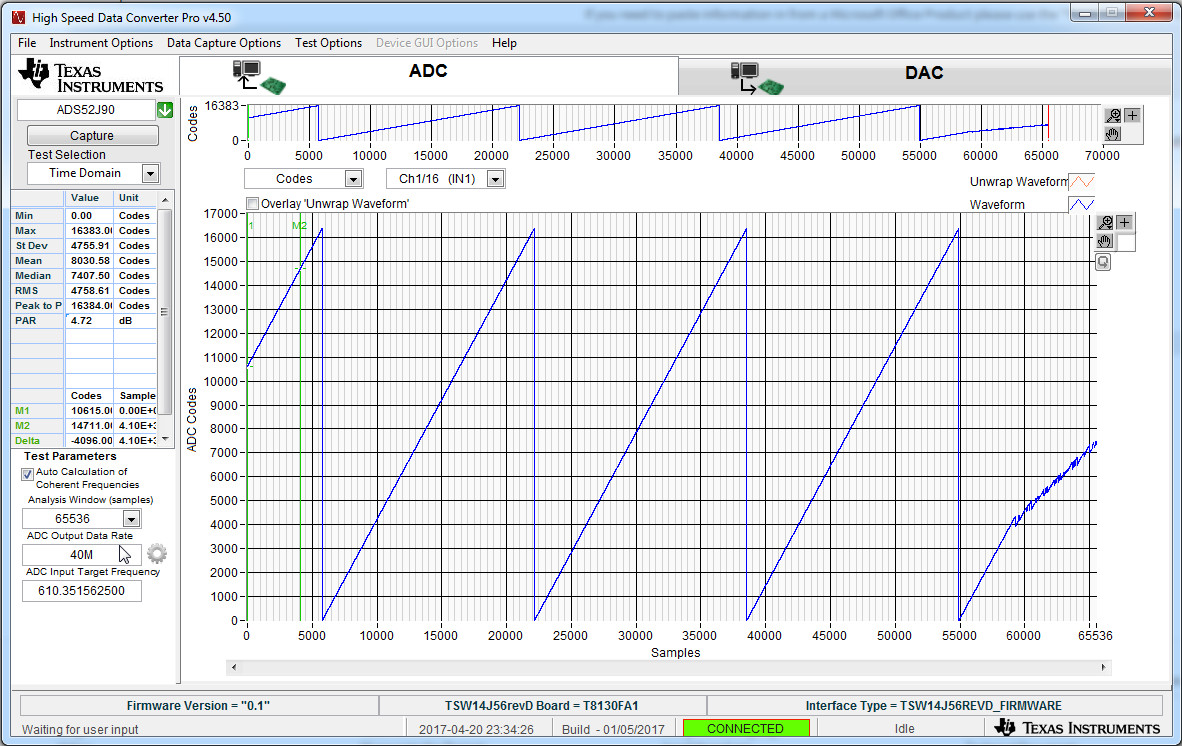Click the RMS value 4758.61
Viewport: 1182px width, 746px height.
click(90, 291)
